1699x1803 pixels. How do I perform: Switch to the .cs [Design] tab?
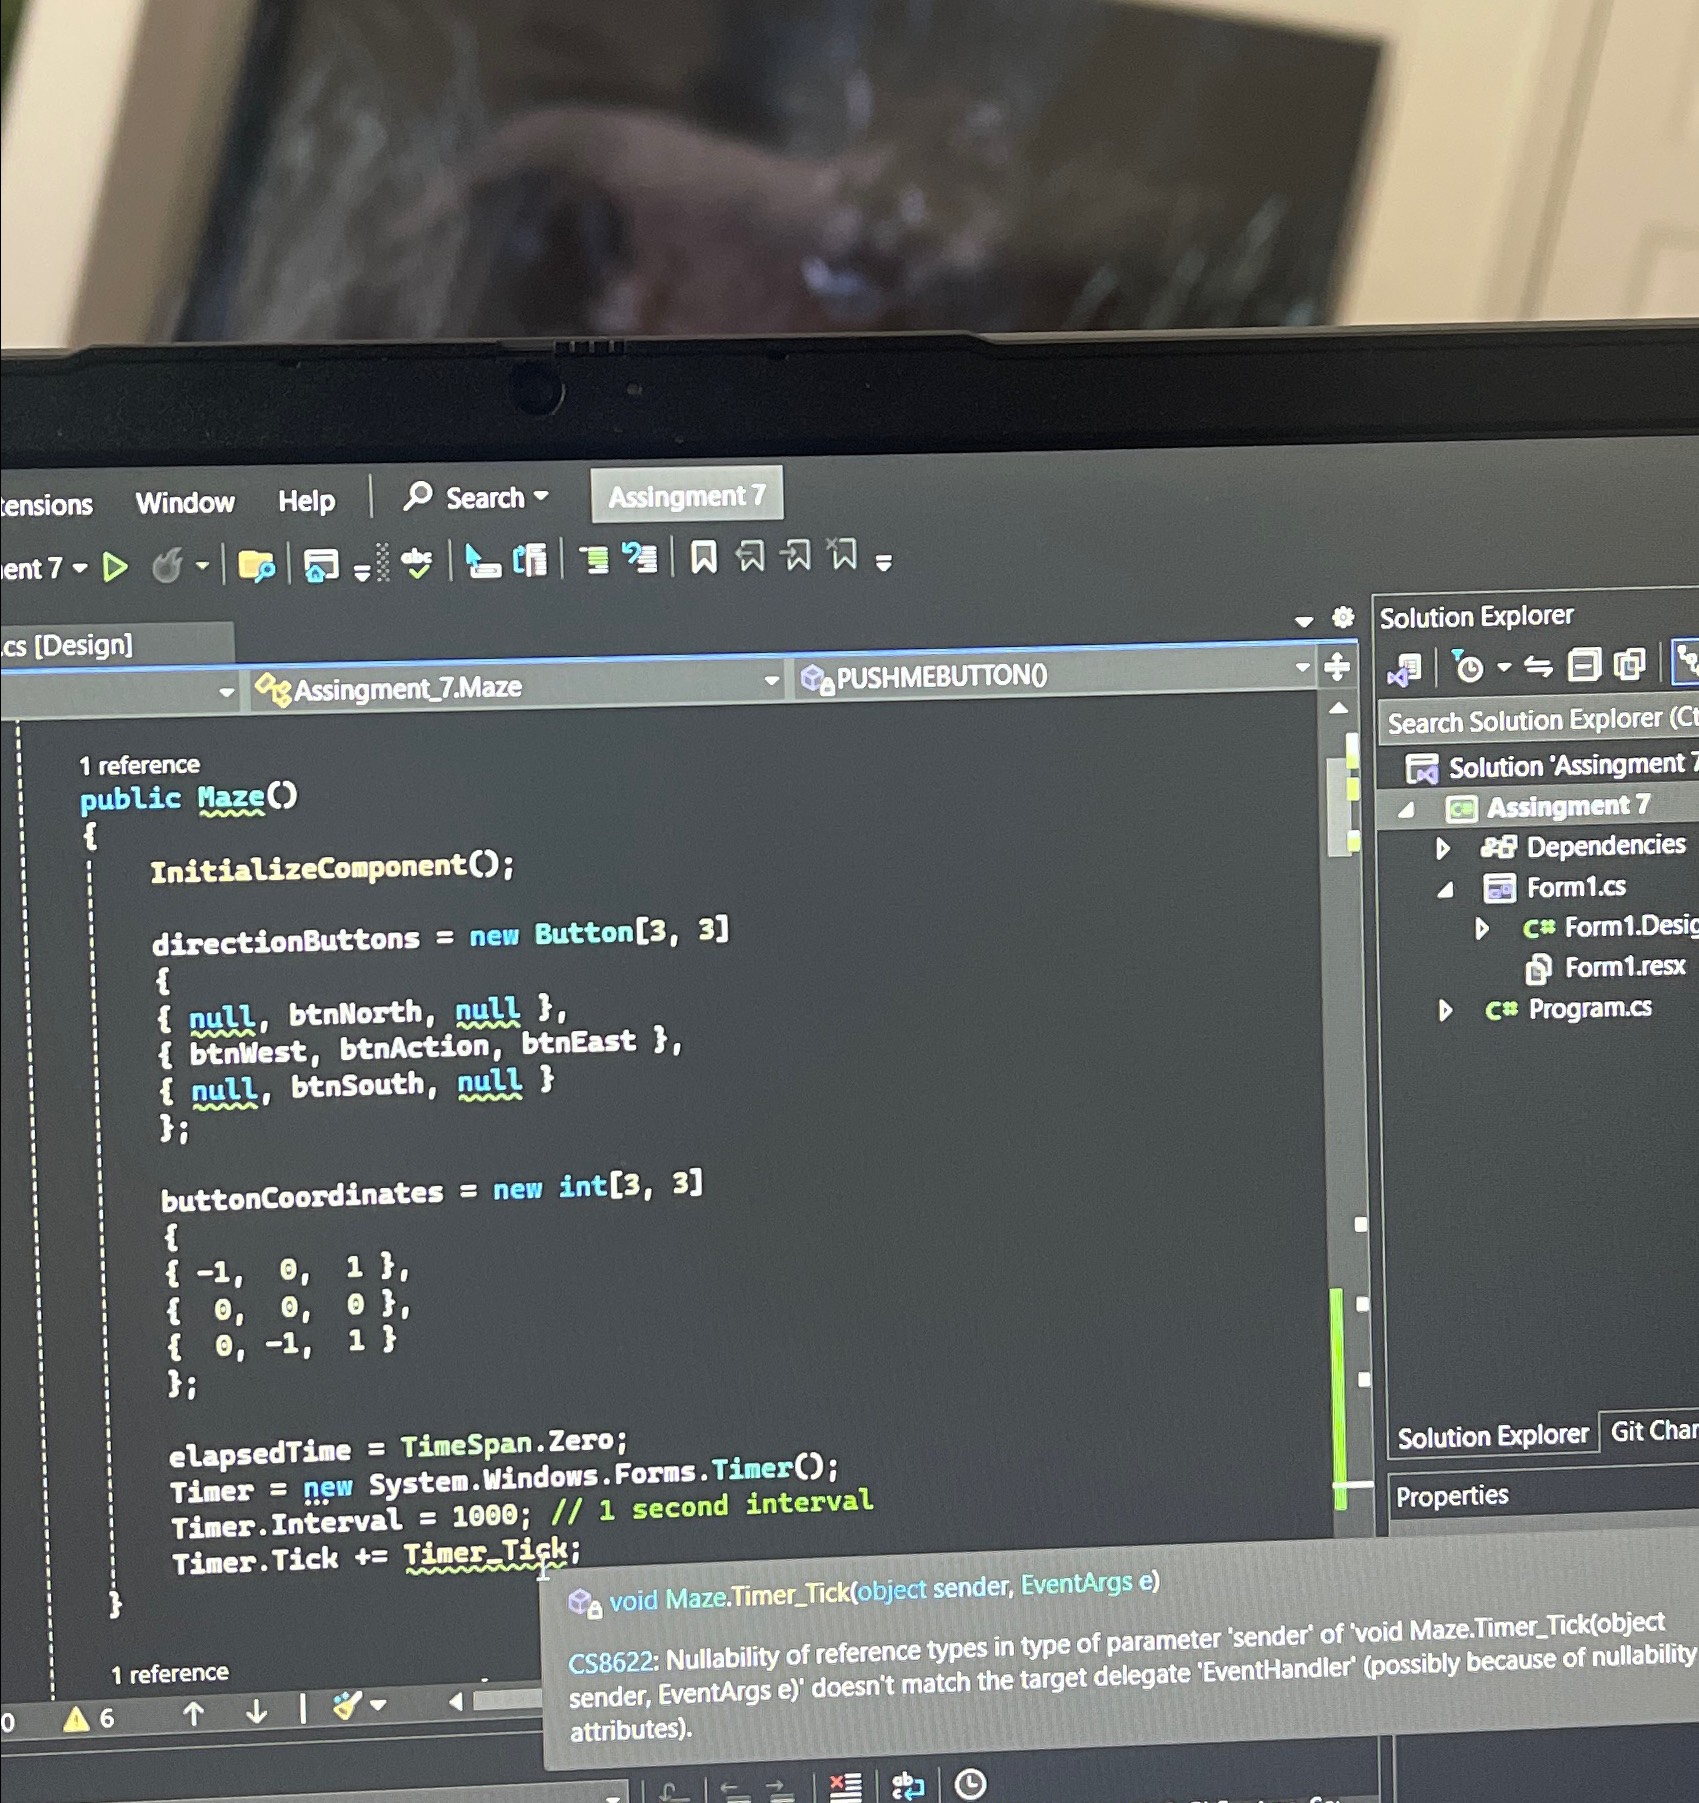coord(66,645)
